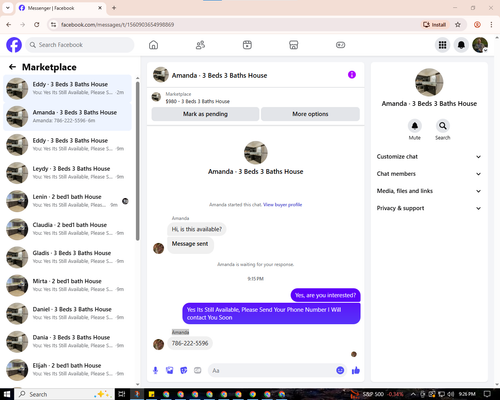Choose a GIF icon in composer
Screen dimensions: 500x400
[198, 370]
